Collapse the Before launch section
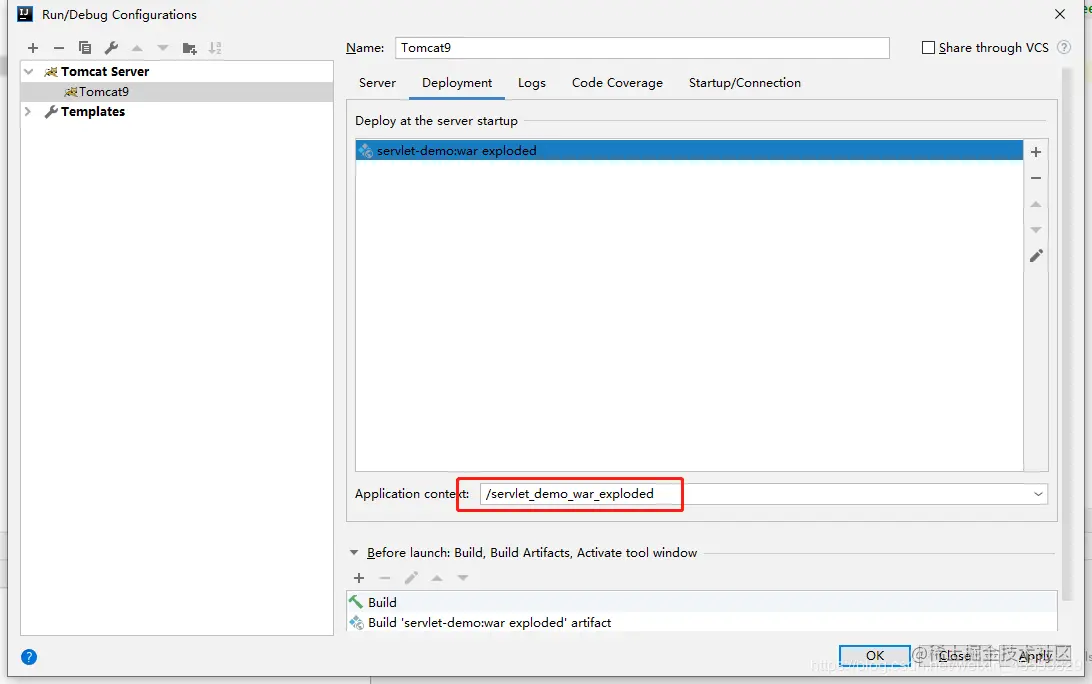Viewport: 1092px width, 684px height. (354, 552)
